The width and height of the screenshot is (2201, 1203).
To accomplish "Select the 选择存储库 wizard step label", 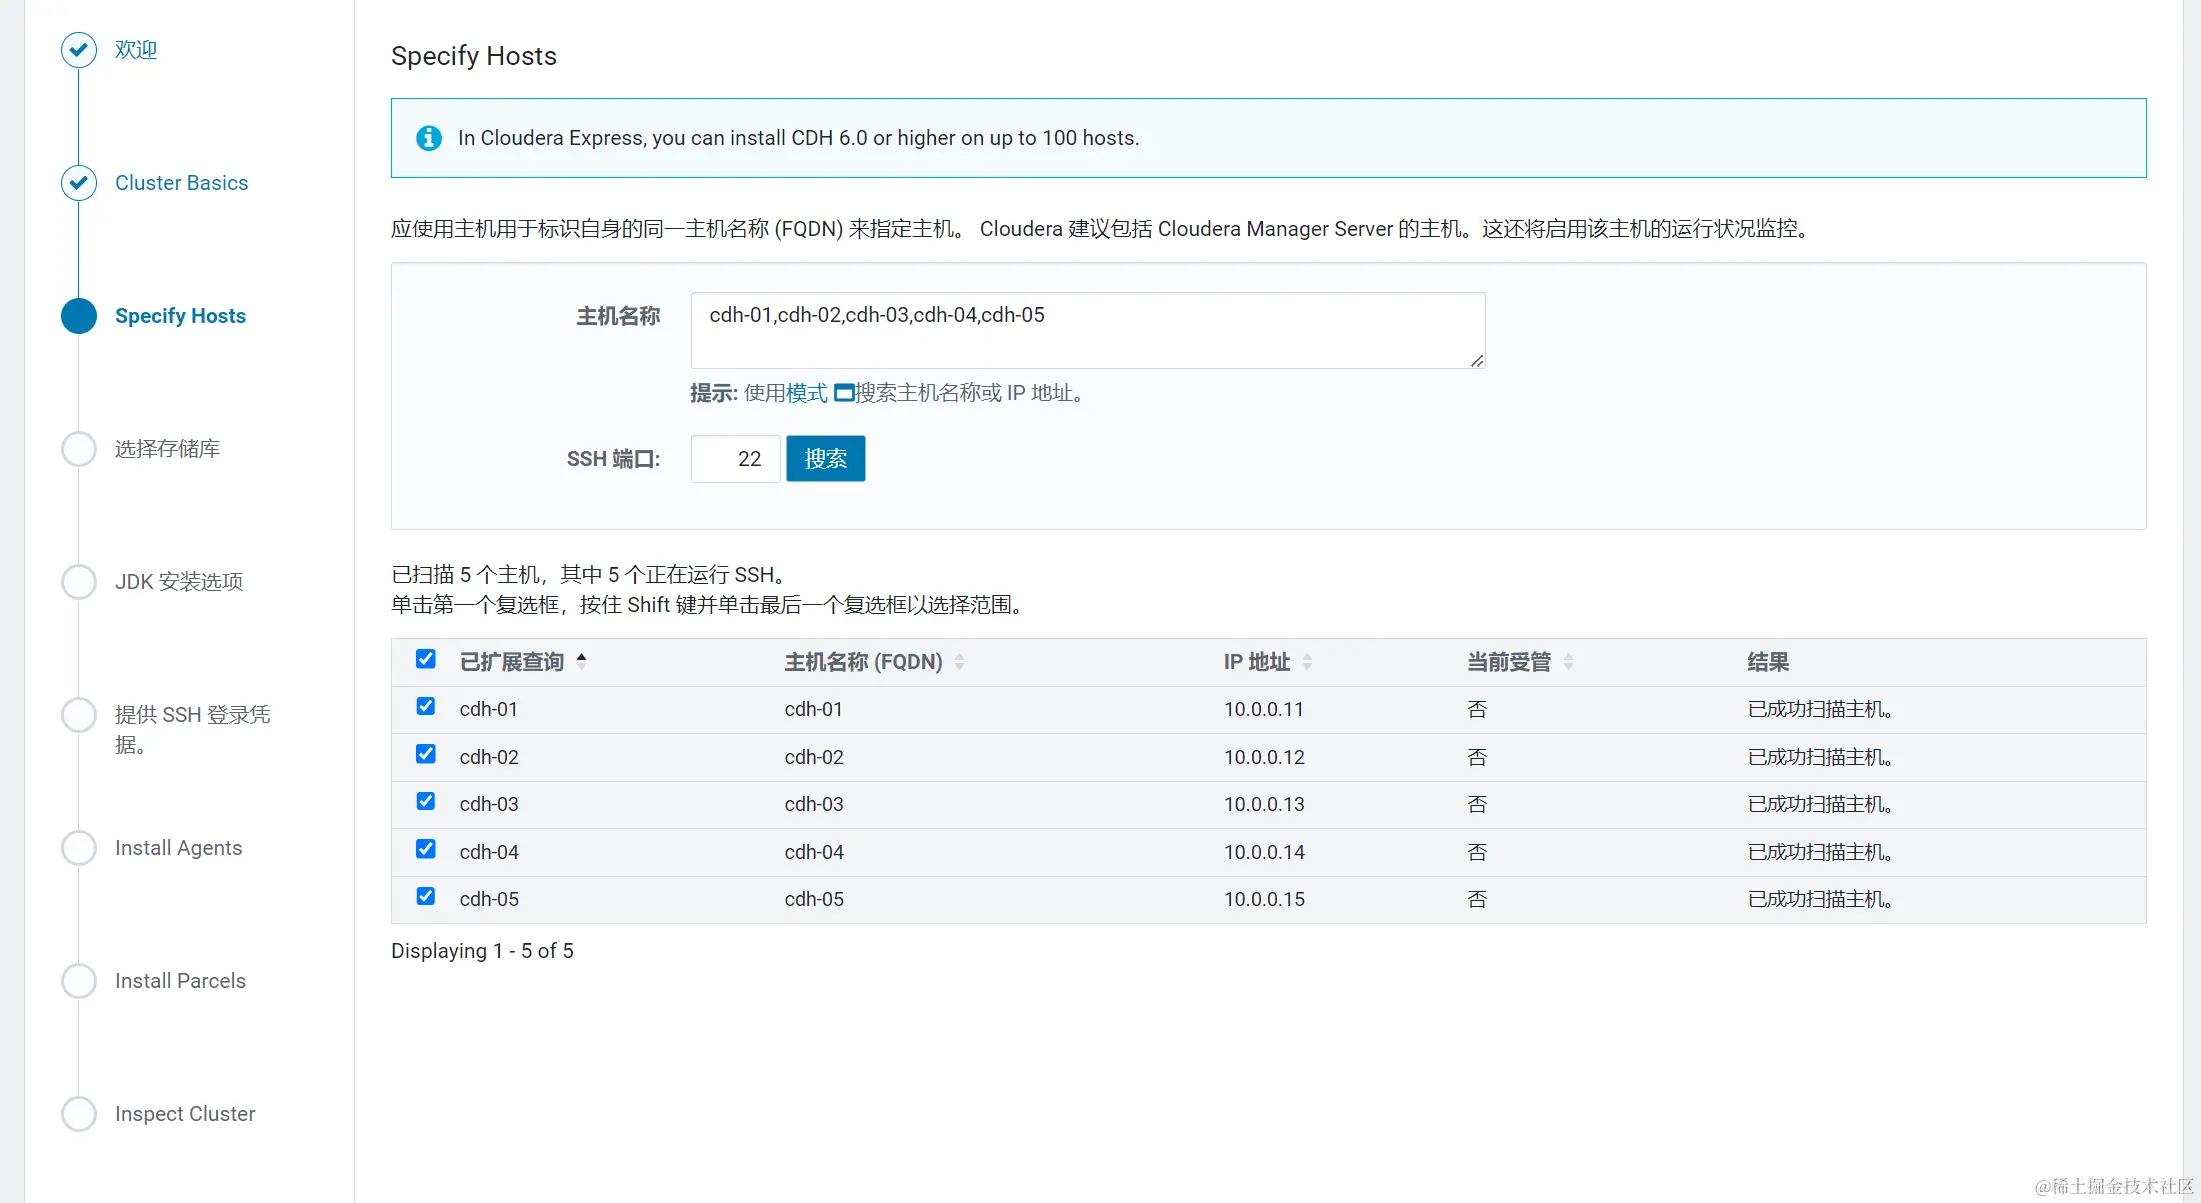I will (x=167, y=449).
